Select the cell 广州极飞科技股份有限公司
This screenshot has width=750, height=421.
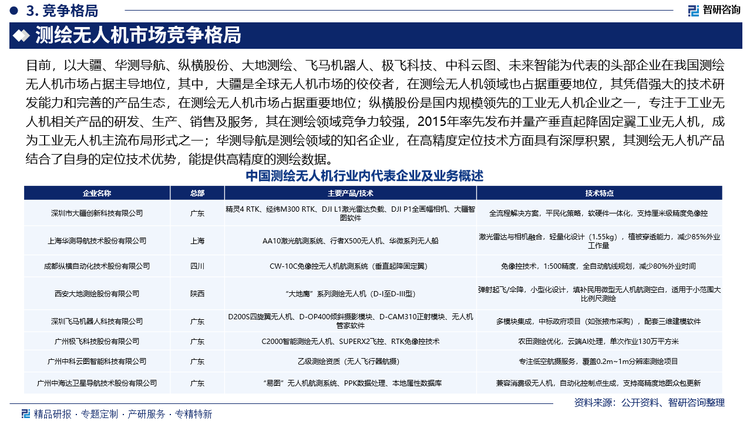97,342
